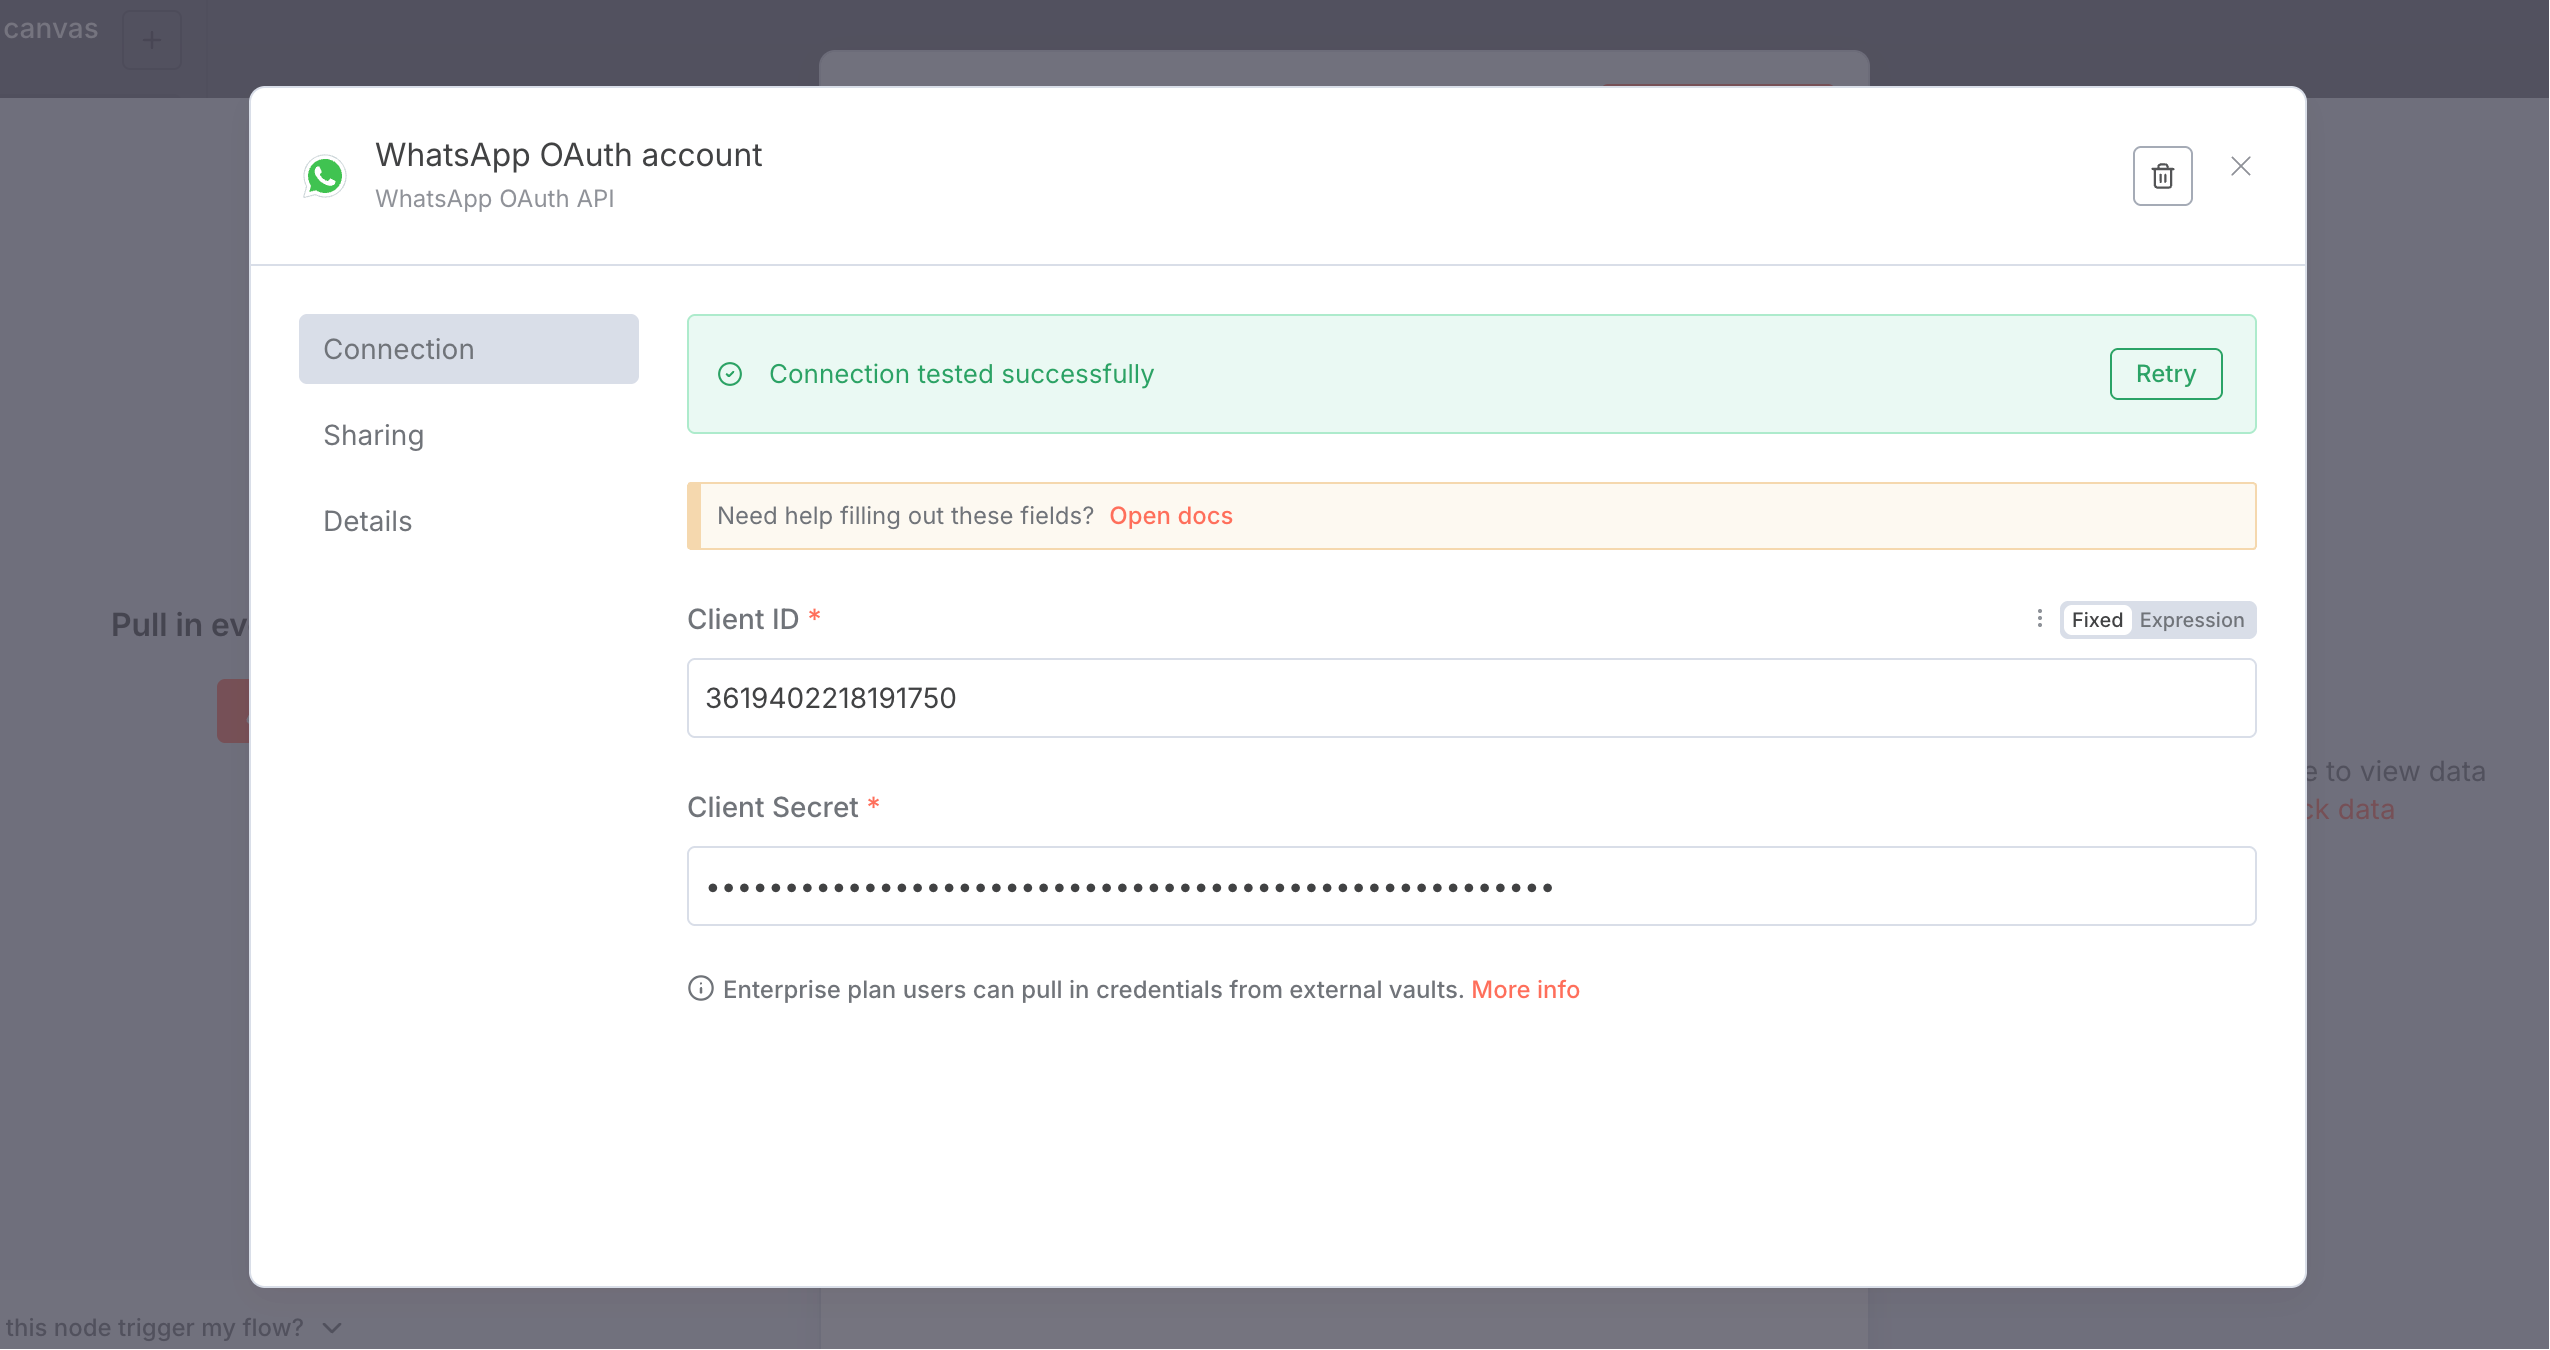The width and height of the screenshot is (2550, 1350).
Task: Set Client ID mode to Fixed
Action: pyautogui.click(x=2096, y=620)
